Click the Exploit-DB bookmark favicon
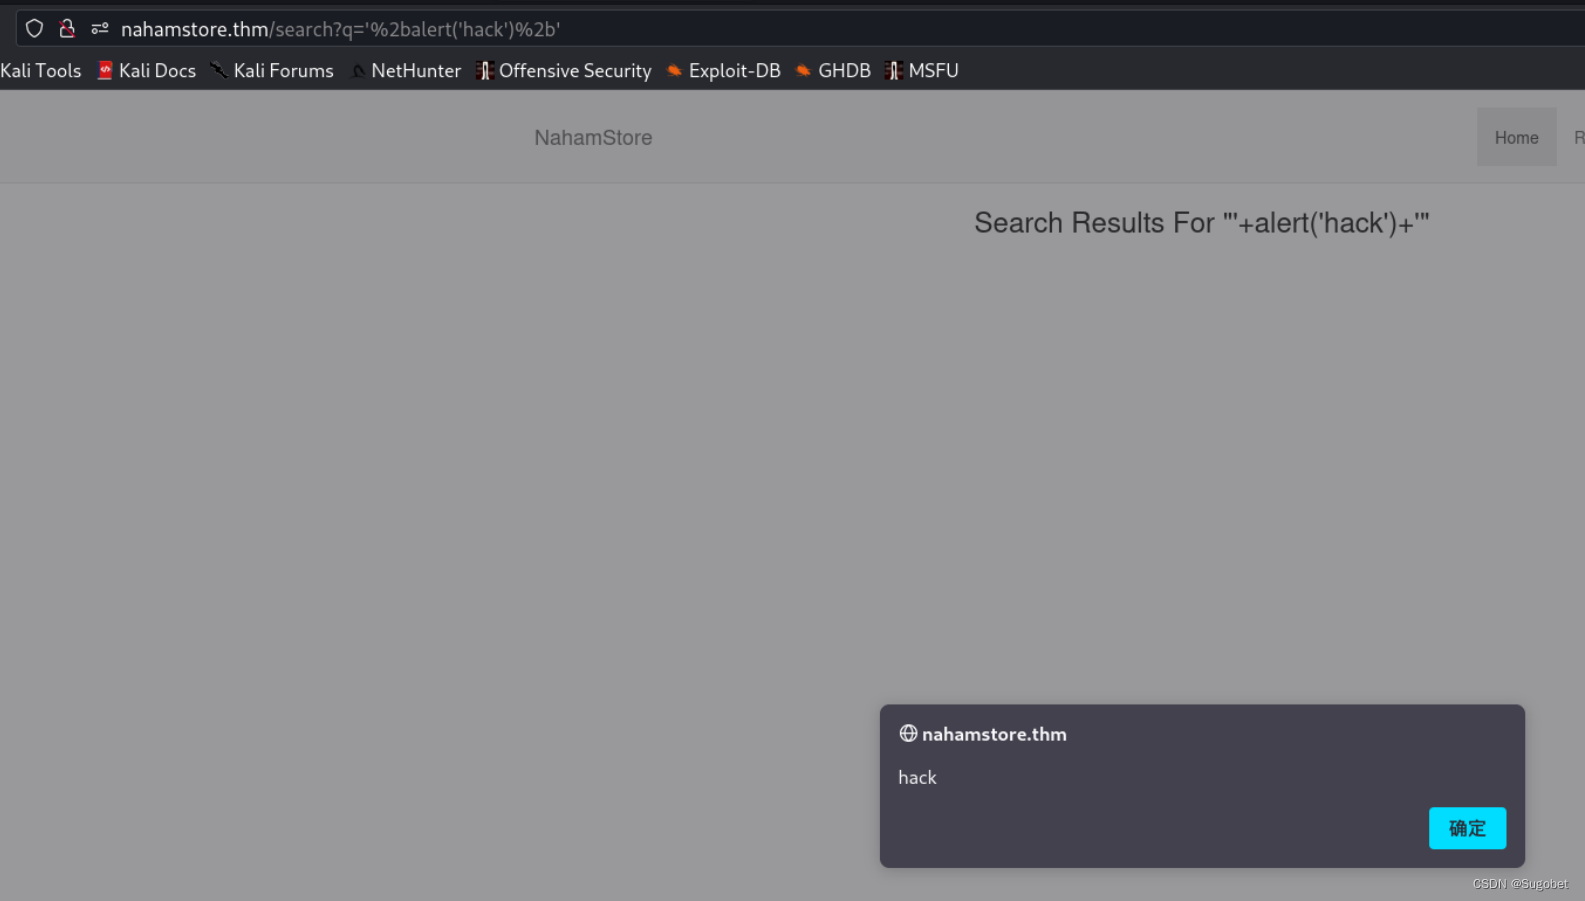 pos(674,70)
